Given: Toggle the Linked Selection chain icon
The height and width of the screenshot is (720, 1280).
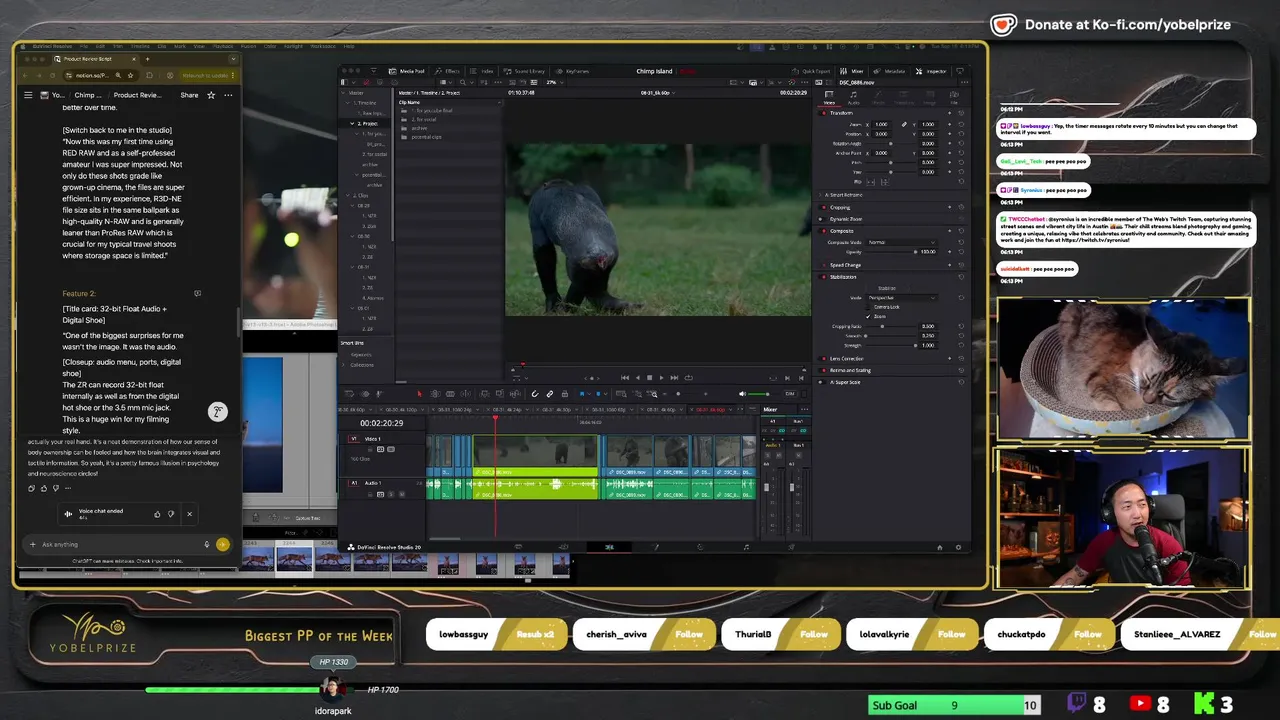Looking at the screenshot, I should pos(549,394).
